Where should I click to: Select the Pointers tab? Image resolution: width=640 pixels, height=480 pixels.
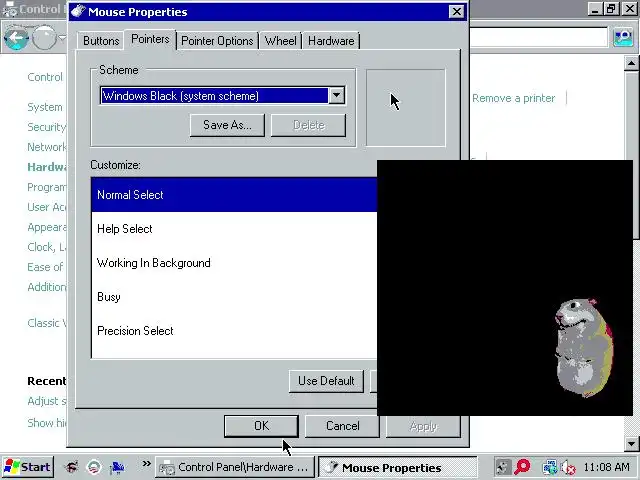[x=150, y=39]
